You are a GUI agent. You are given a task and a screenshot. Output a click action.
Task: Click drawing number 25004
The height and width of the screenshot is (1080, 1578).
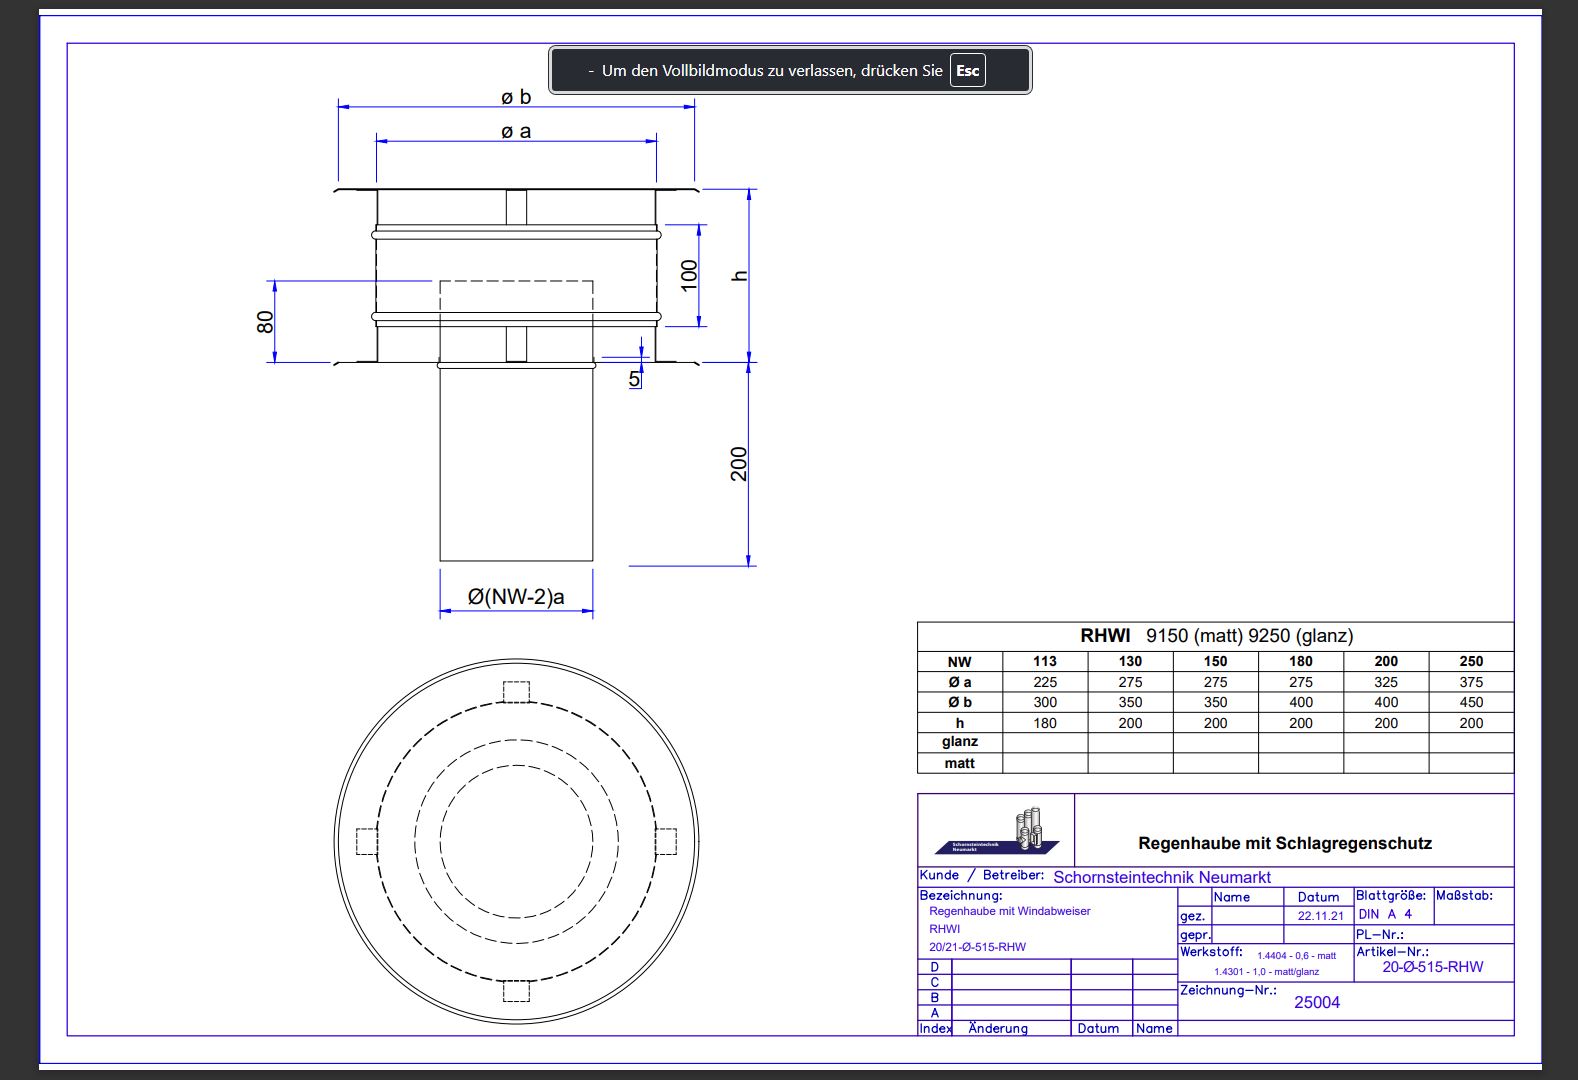tap(1317, 1002)
